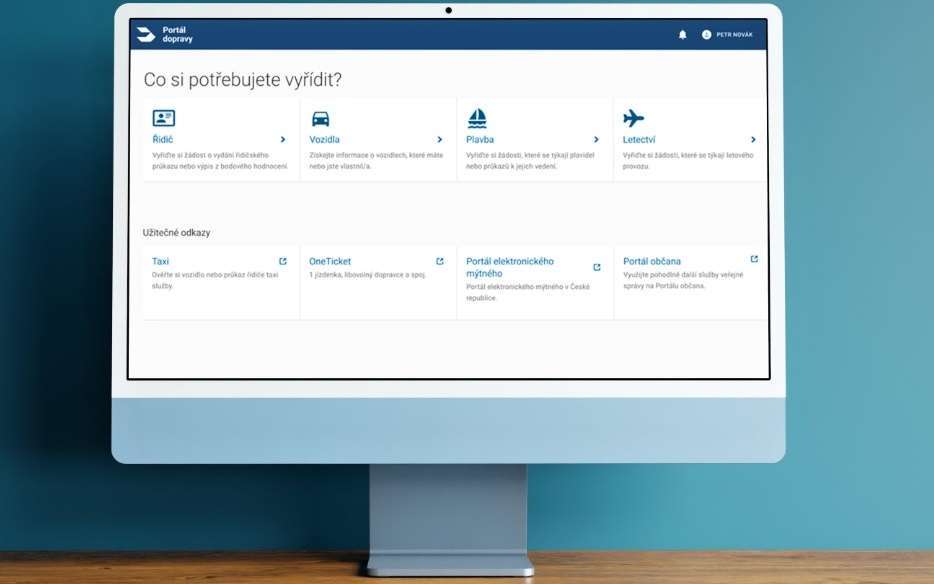Click the Portál dopravy logo icon
The width and height of the screenshot is (934, 584).
point(147,35)
